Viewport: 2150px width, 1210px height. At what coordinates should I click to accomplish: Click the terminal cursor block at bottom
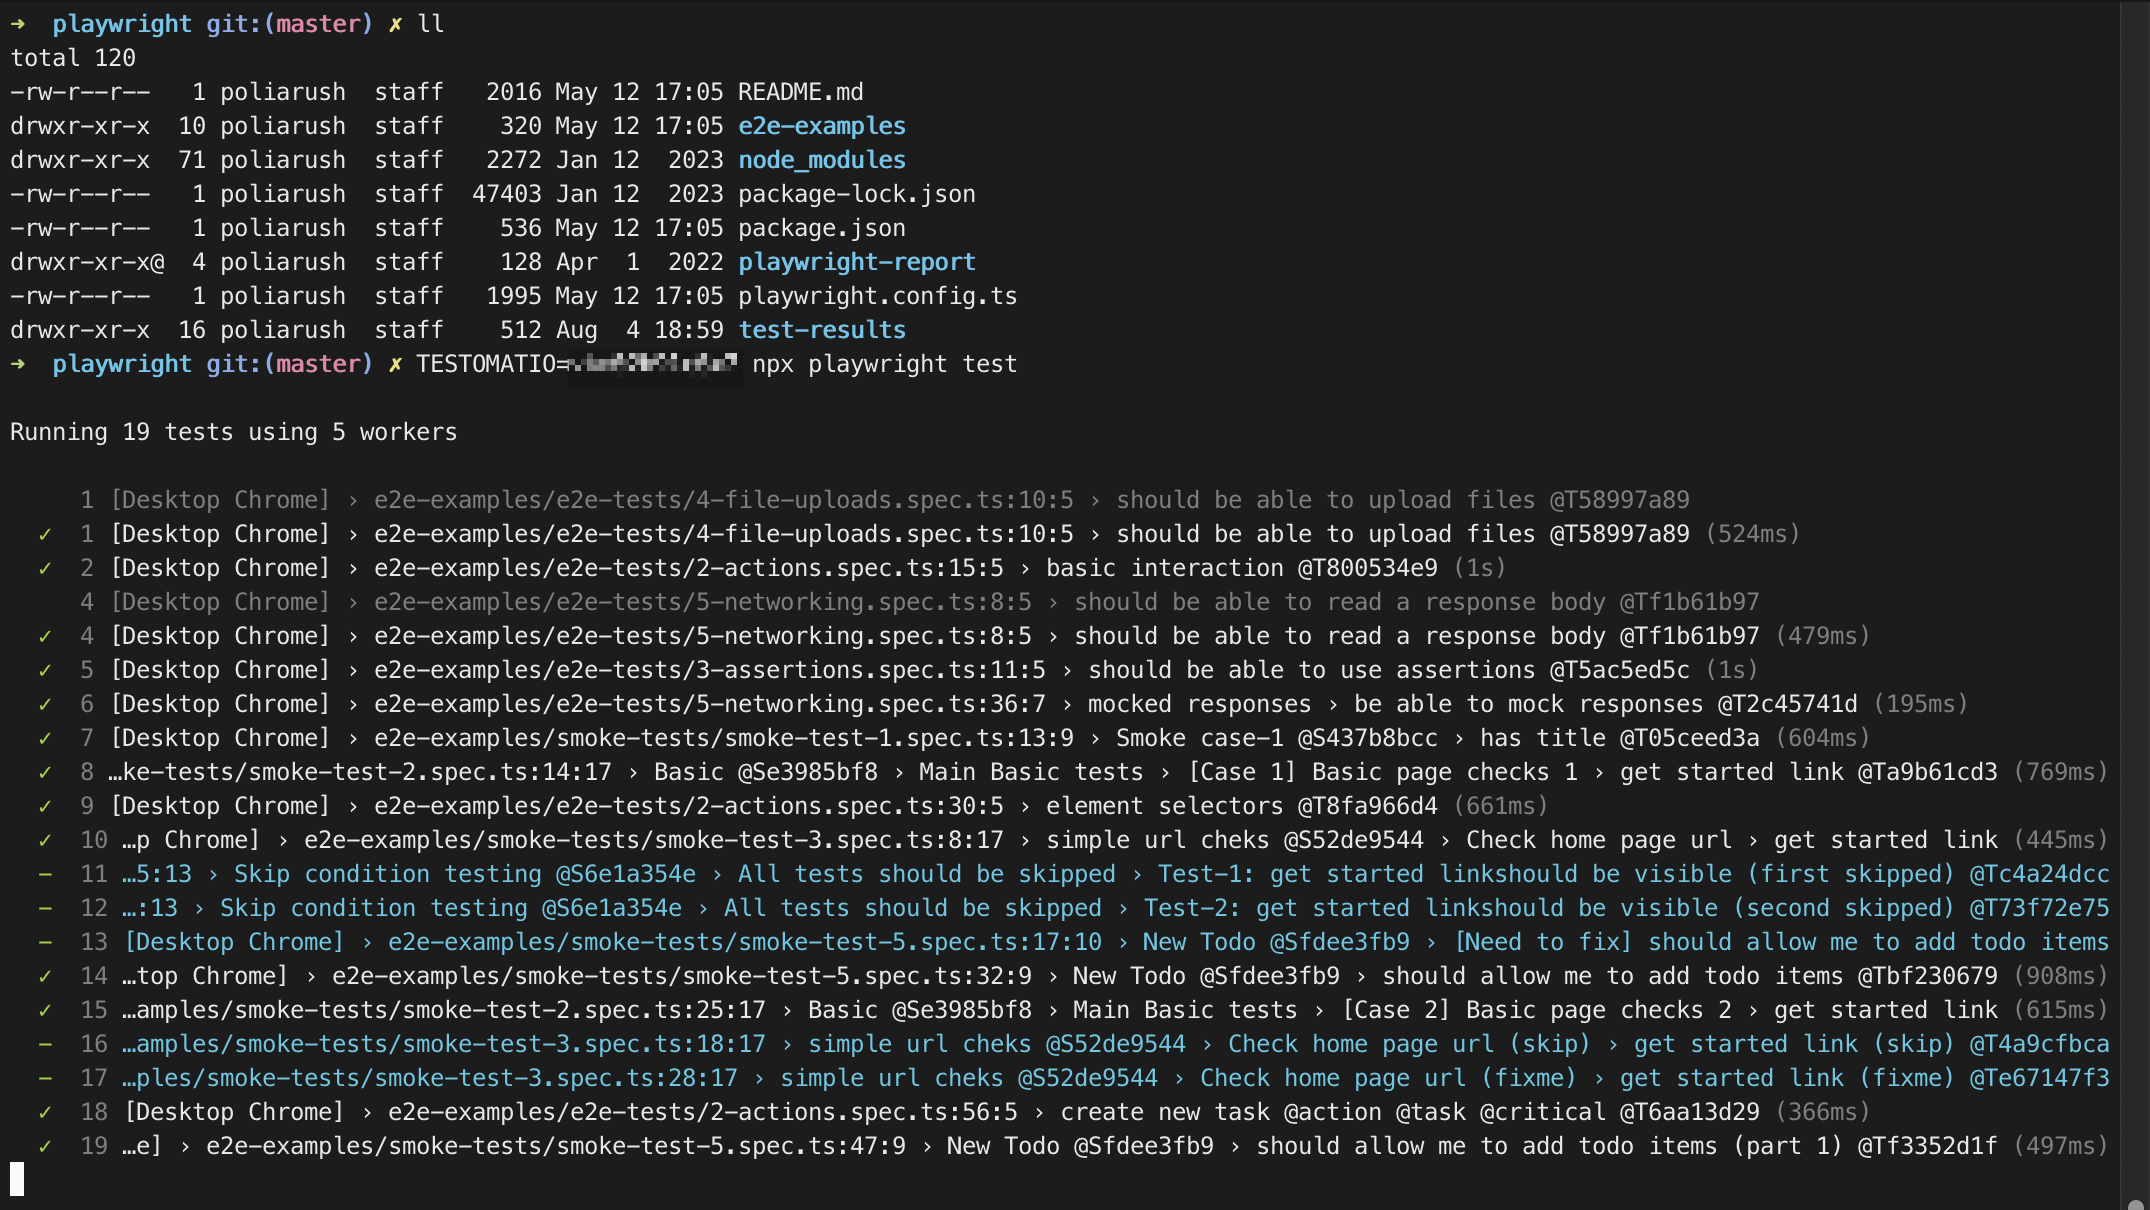coord(17,1179)
